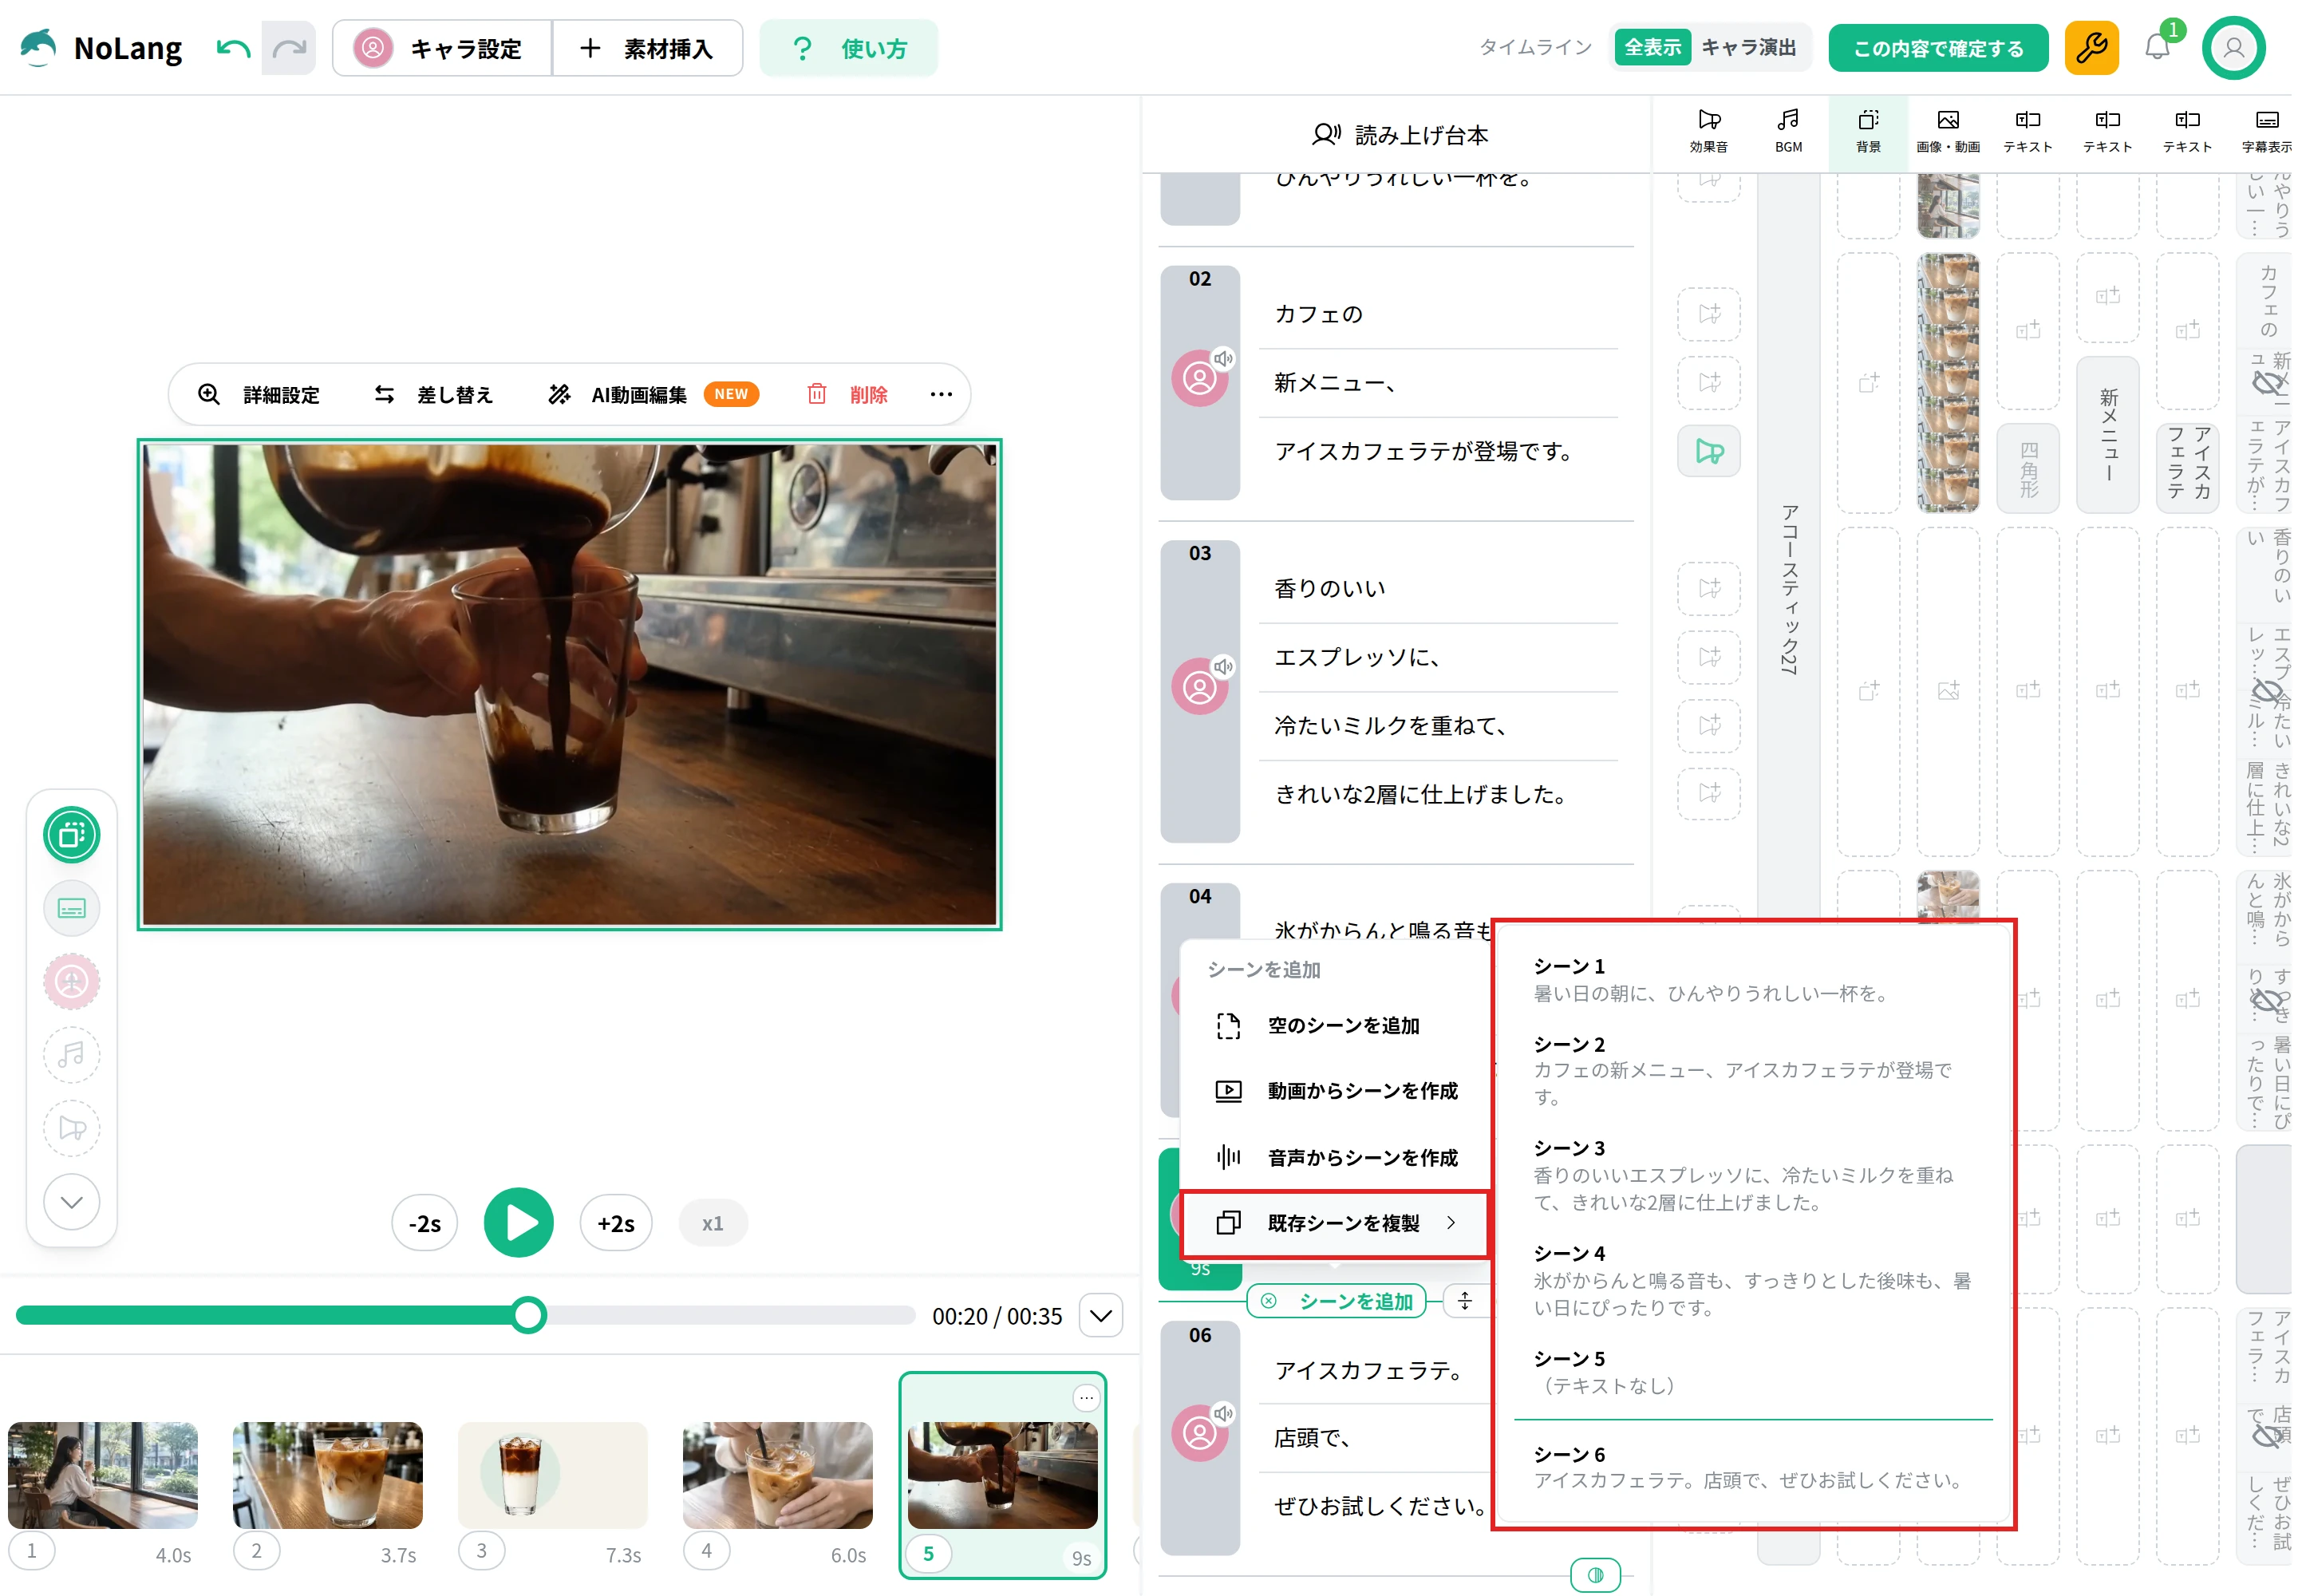Select the 字幕表示 column icon
Screen dimensions: 2298x1596
tap(2266, 132)
